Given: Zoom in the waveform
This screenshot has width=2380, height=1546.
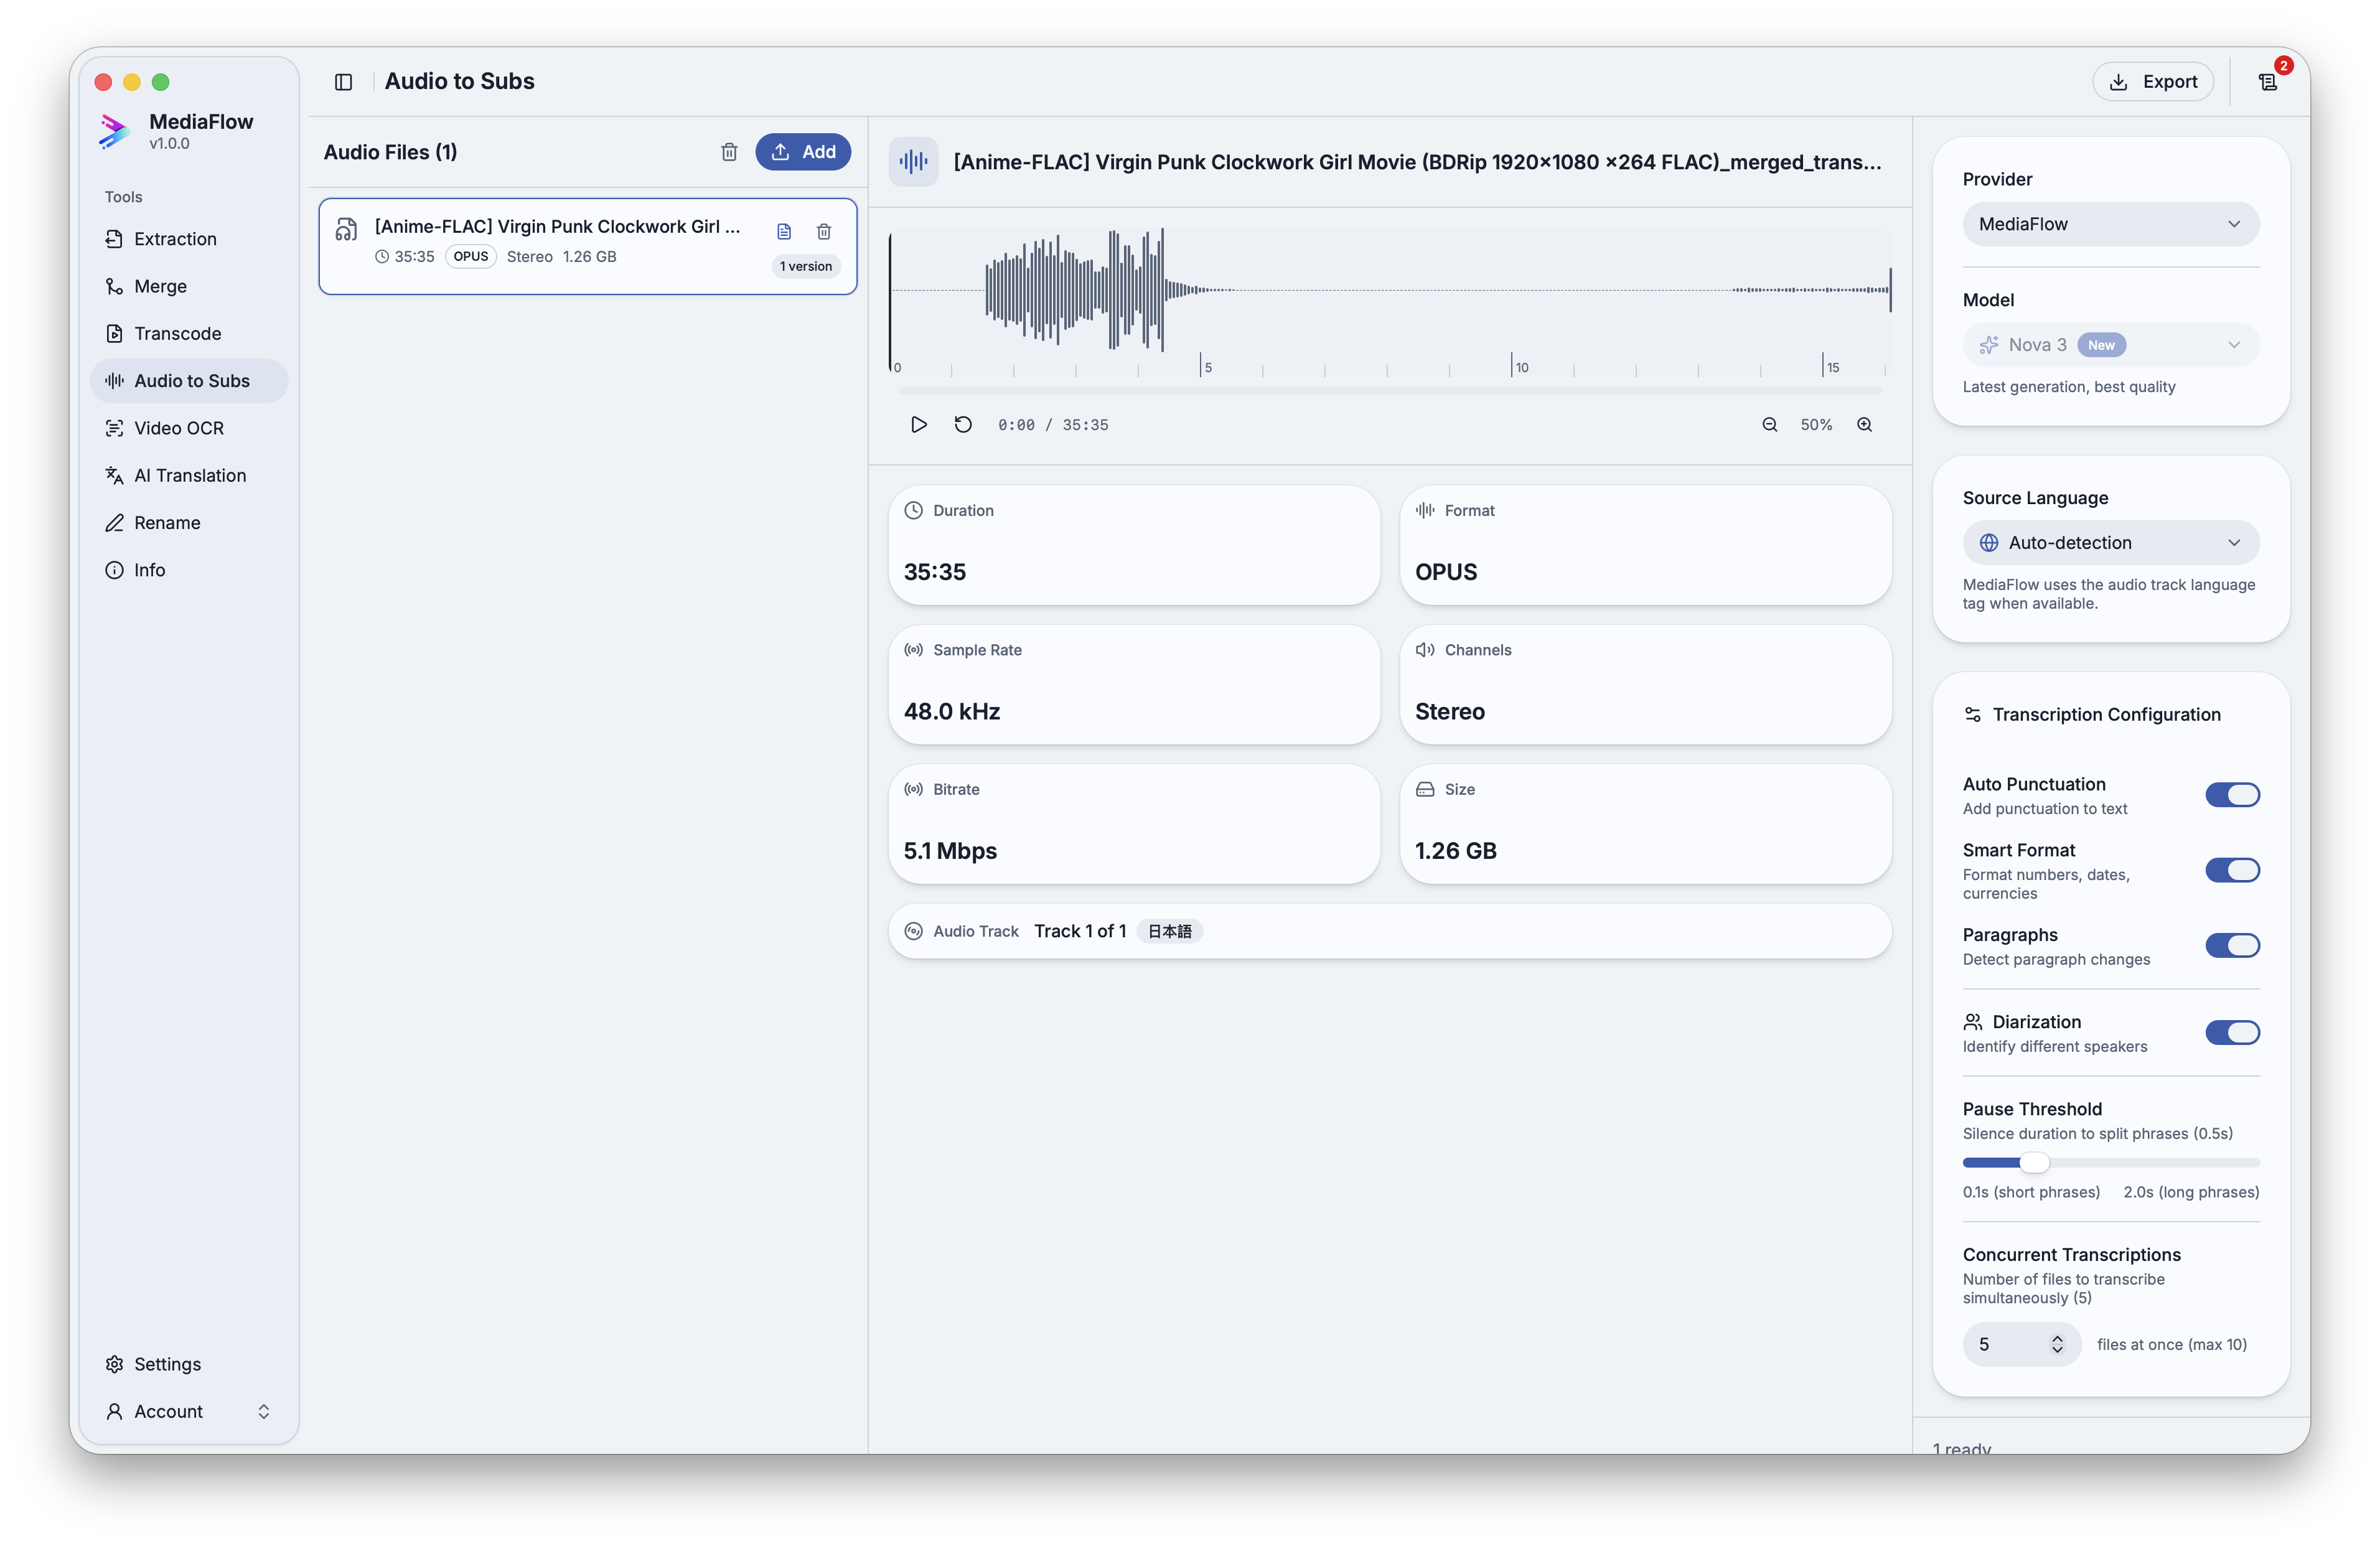Looking at the screenshot, I should click(1865, 425).
